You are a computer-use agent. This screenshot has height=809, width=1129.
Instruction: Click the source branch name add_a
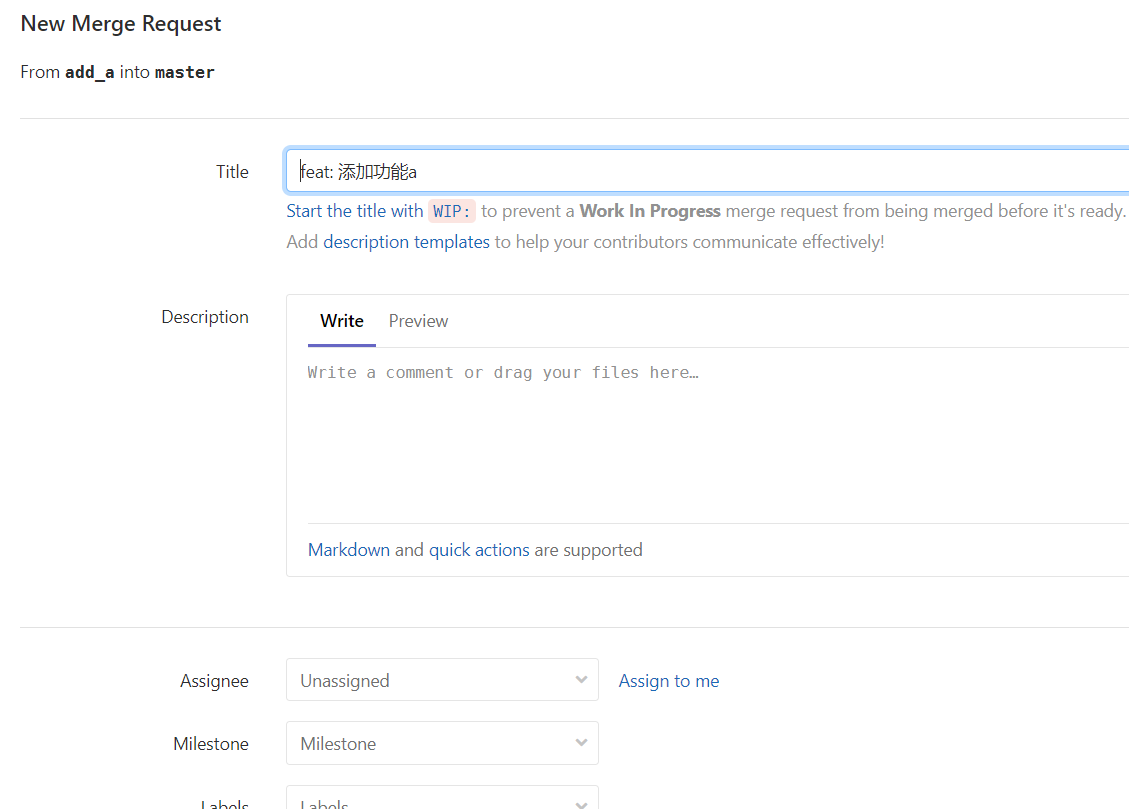(90, 72)
